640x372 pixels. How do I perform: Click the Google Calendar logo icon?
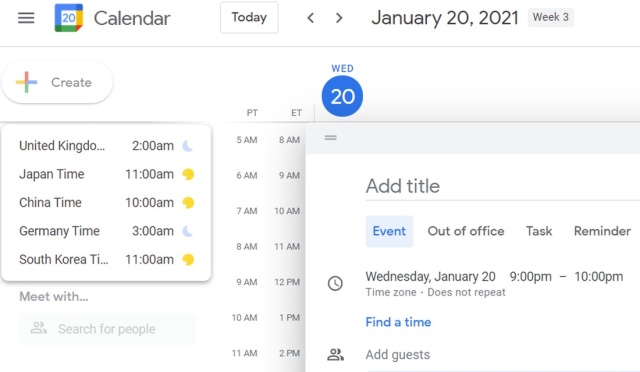pos(69,18)
